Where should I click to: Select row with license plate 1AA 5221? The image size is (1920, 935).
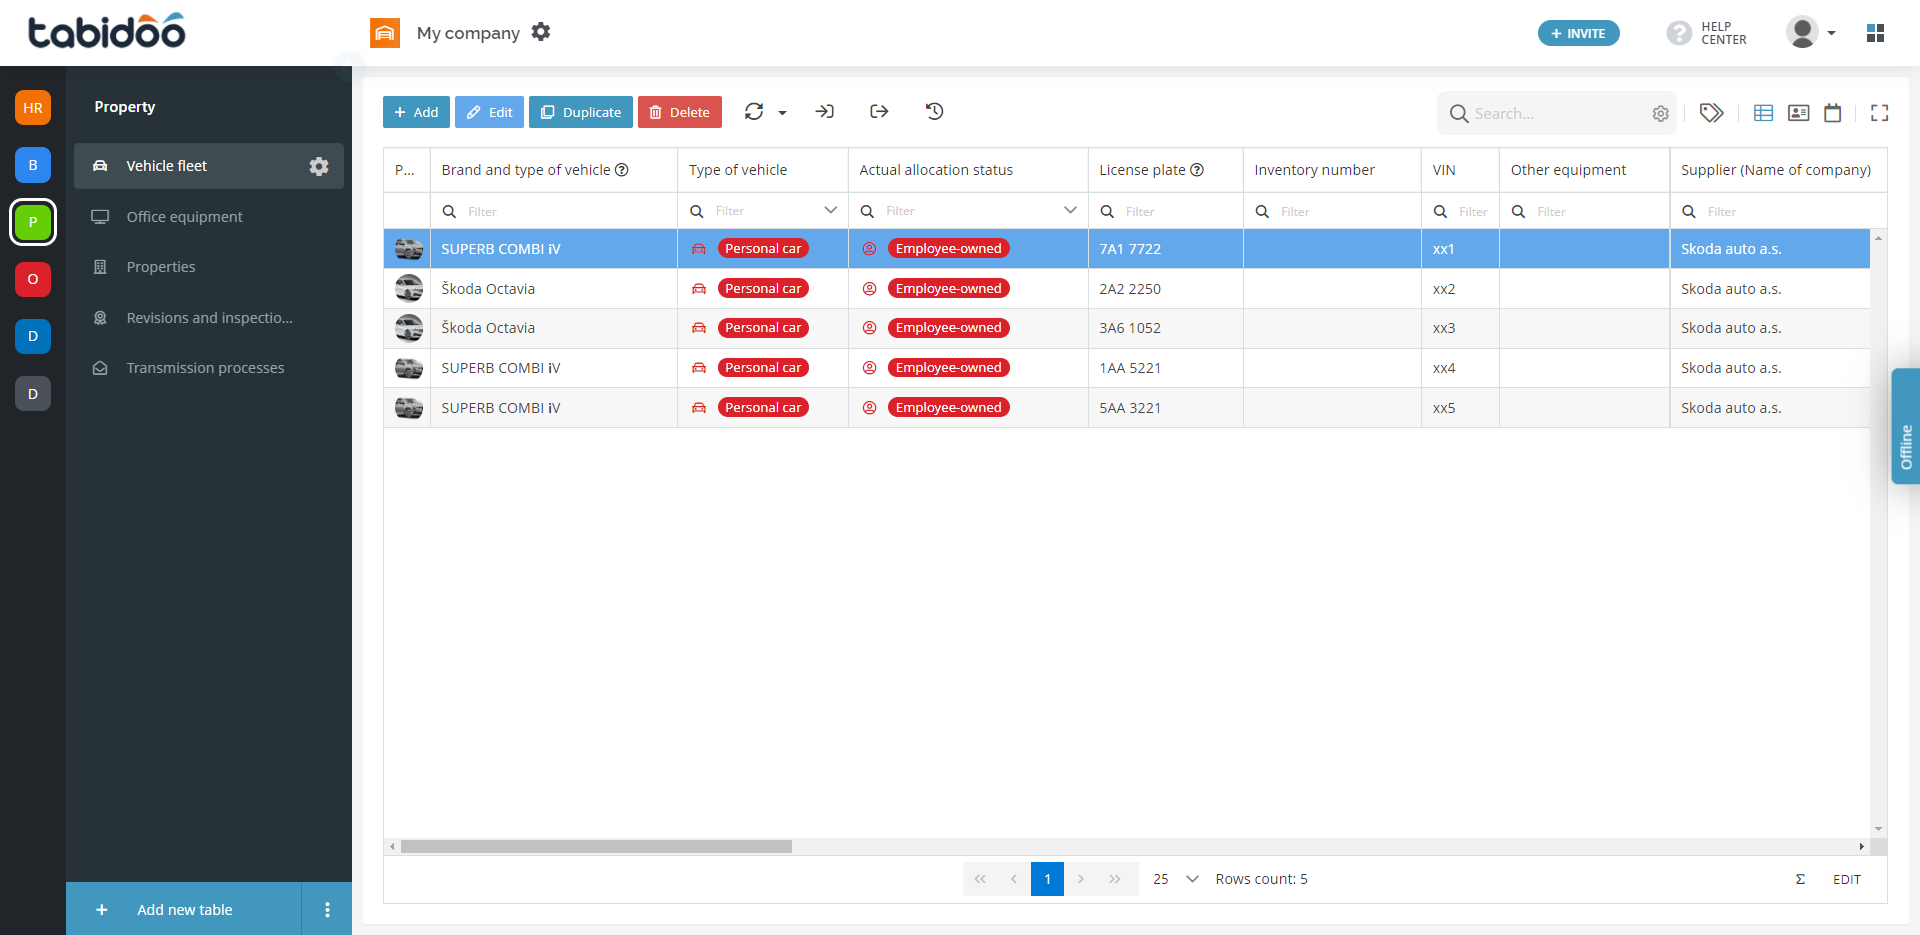1126,368
